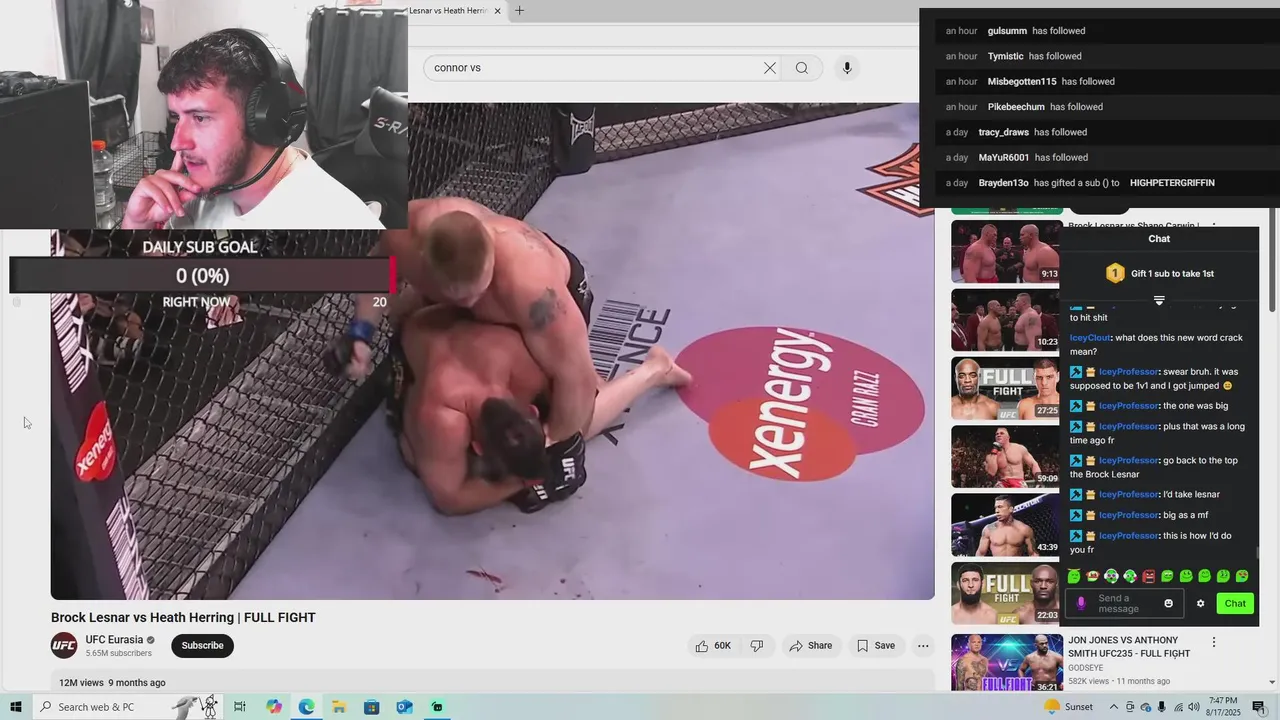
Task: Like the video showing 60K likes
Action: (713, 646)
